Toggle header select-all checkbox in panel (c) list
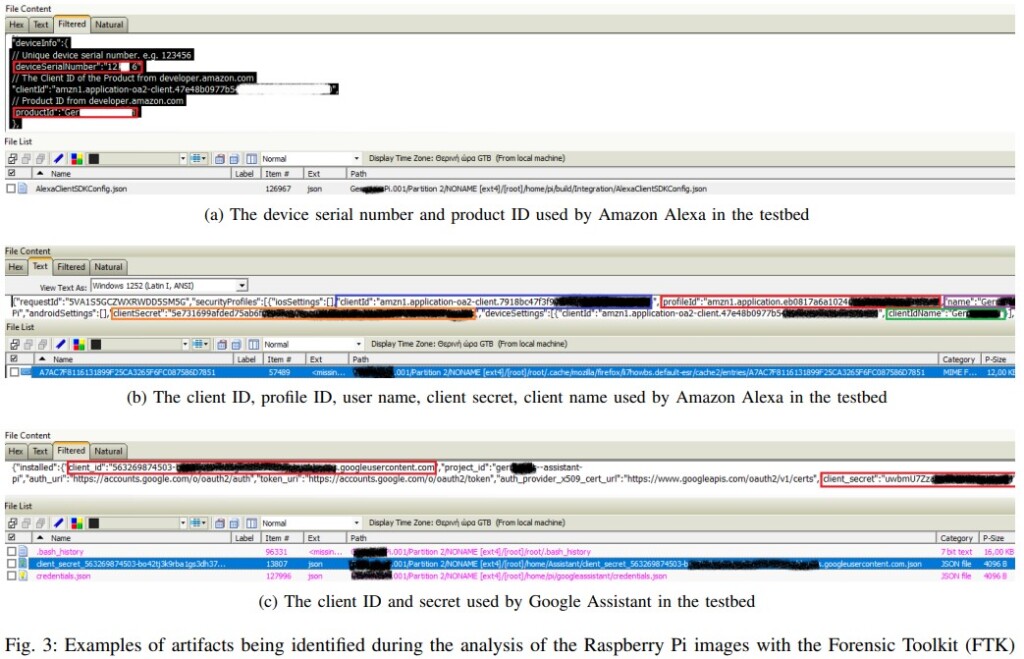 [11, 538]
